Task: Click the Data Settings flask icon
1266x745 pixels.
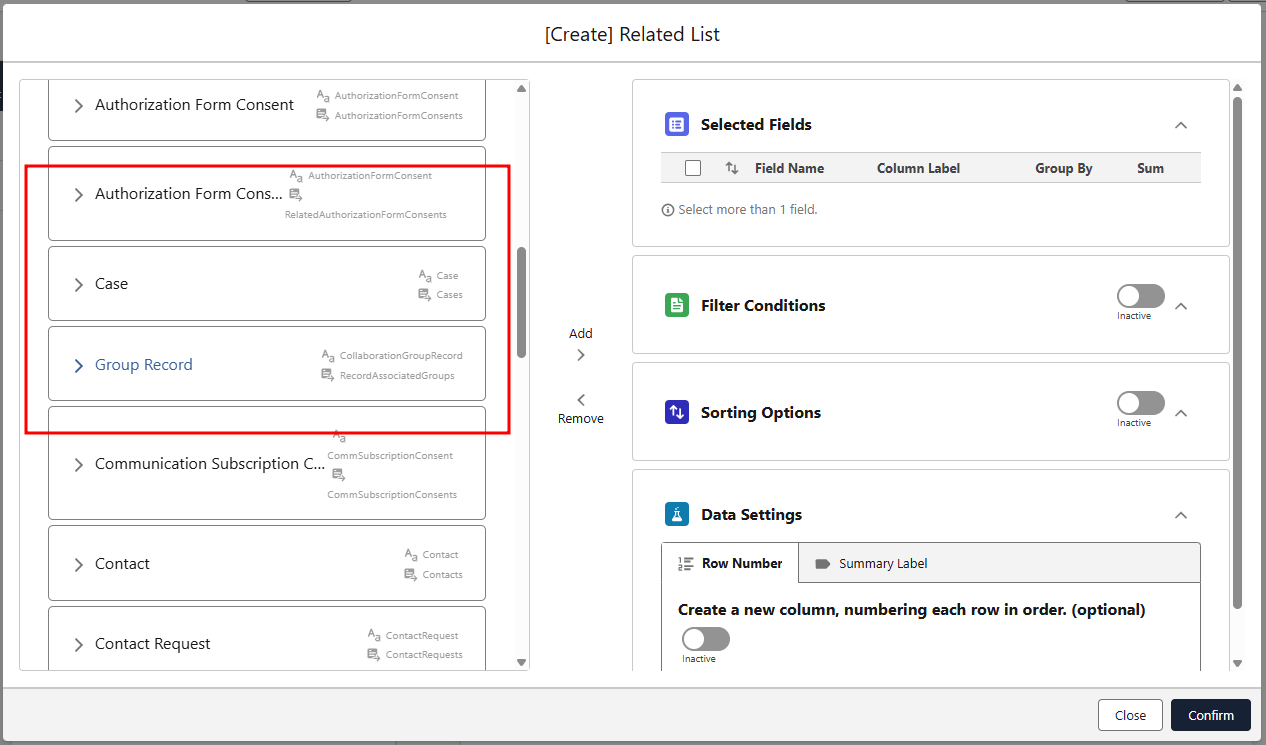Action: click(677, 515)
